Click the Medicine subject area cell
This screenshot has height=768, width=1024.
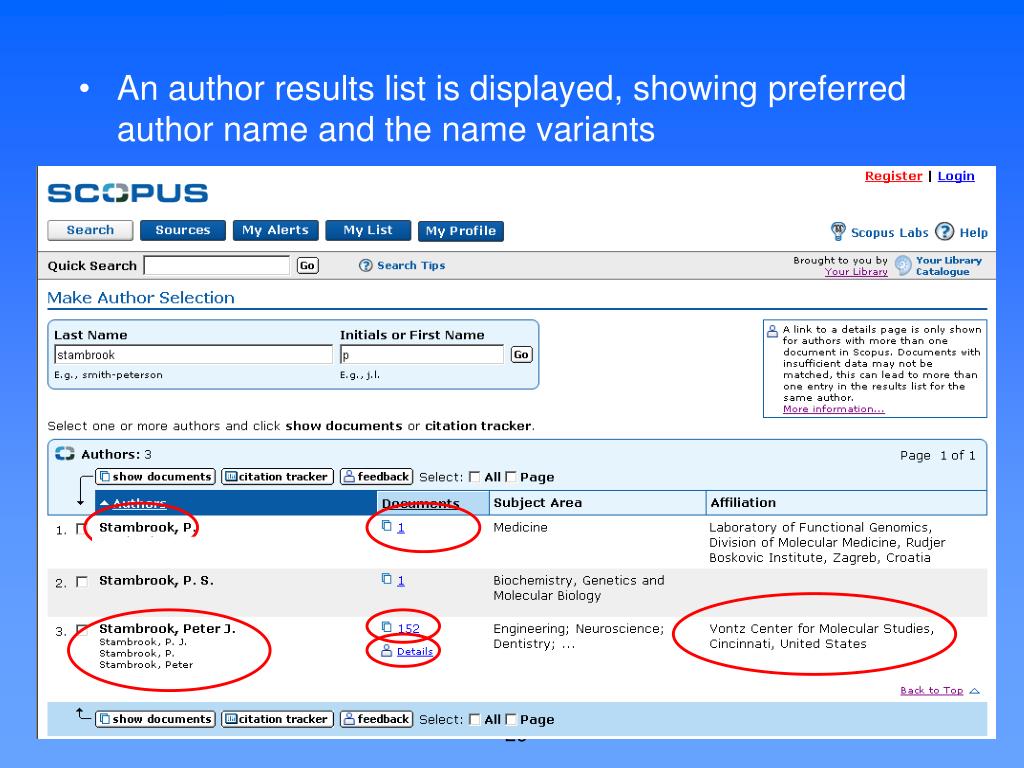point(520,527)
